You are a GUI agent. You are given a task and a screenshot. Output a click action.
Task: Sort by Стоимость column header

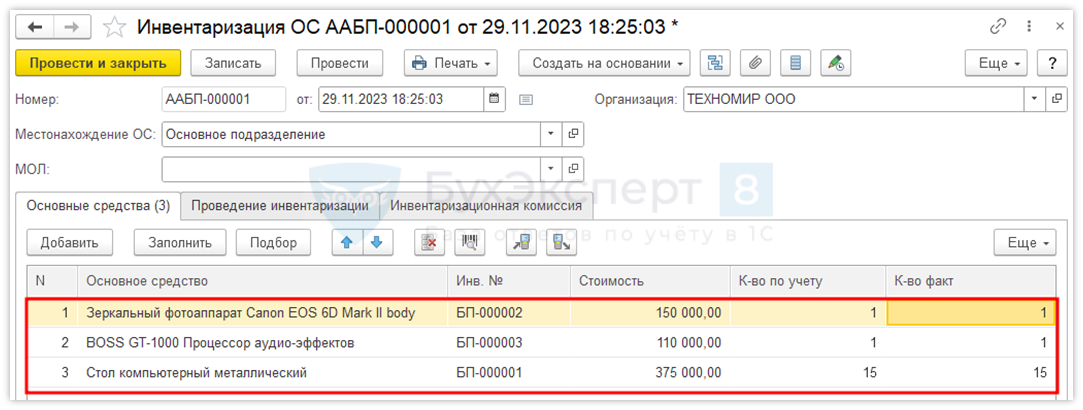(x=650, y=281)
